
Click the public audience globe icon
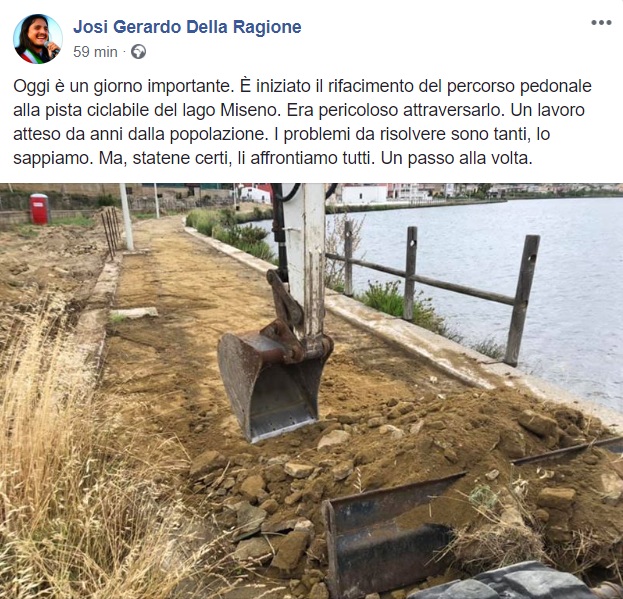pos(138,52)
